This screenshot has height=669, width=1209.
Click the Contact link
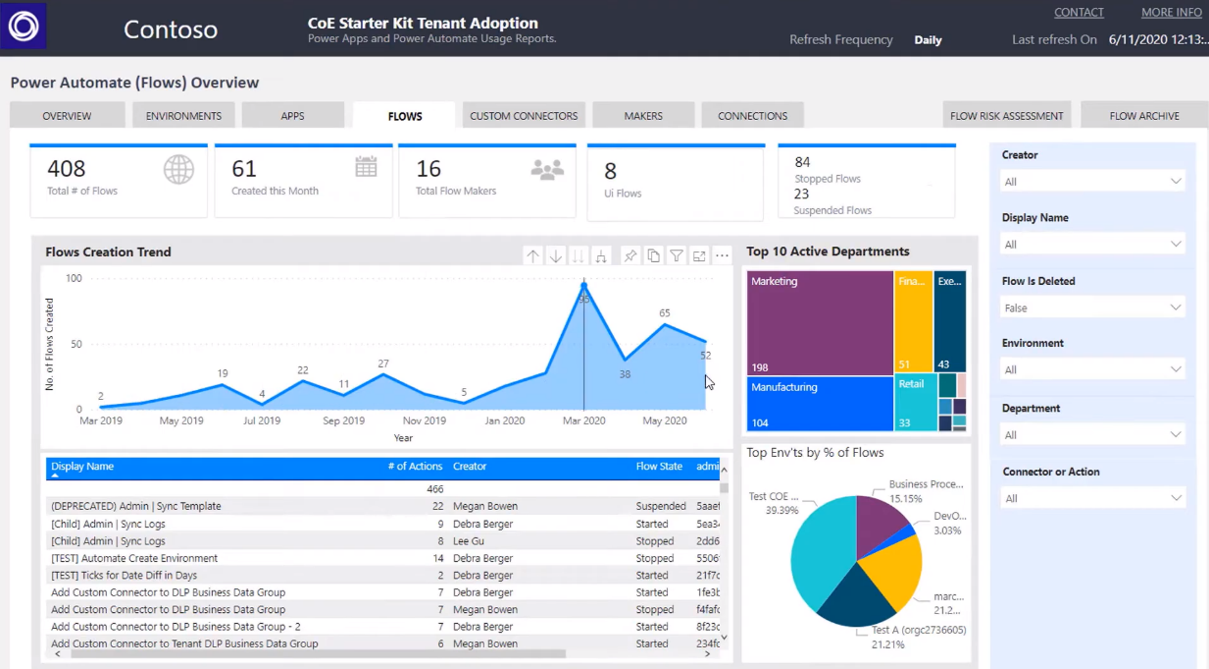(1079, 13)
